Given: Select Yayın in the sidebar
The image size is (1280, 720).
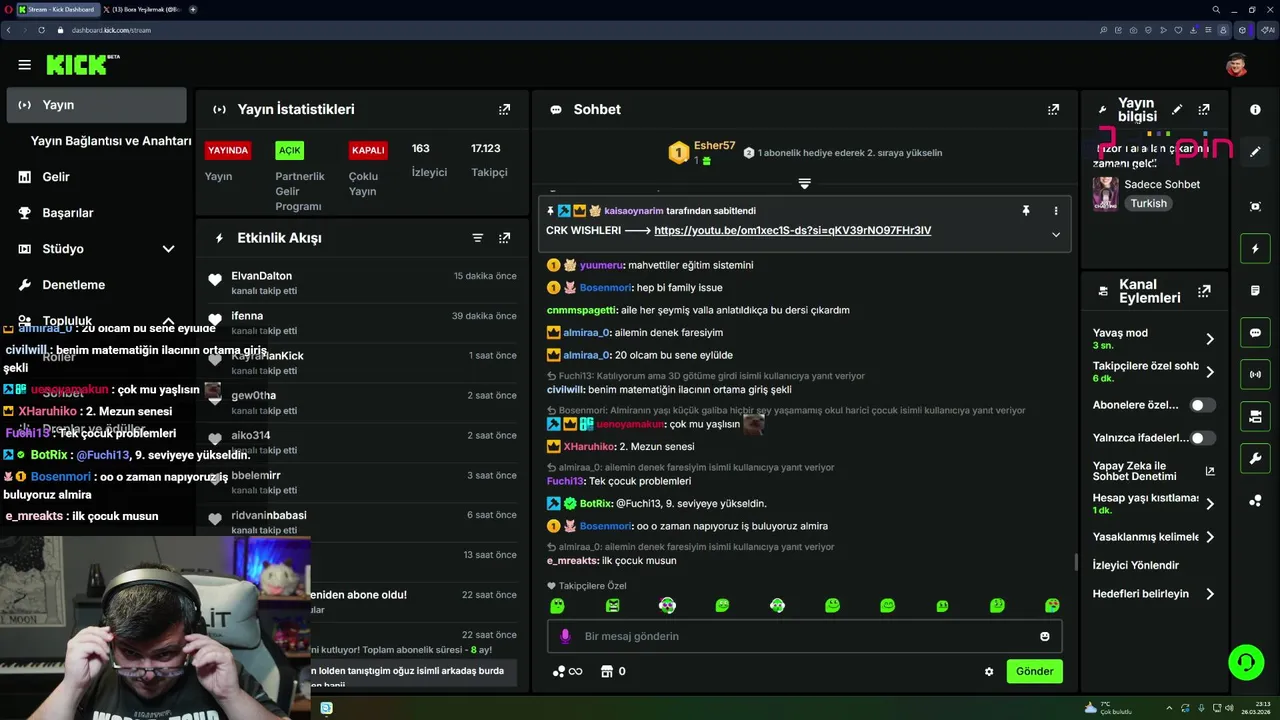Looking at the screenshot, I should (96, 105).
